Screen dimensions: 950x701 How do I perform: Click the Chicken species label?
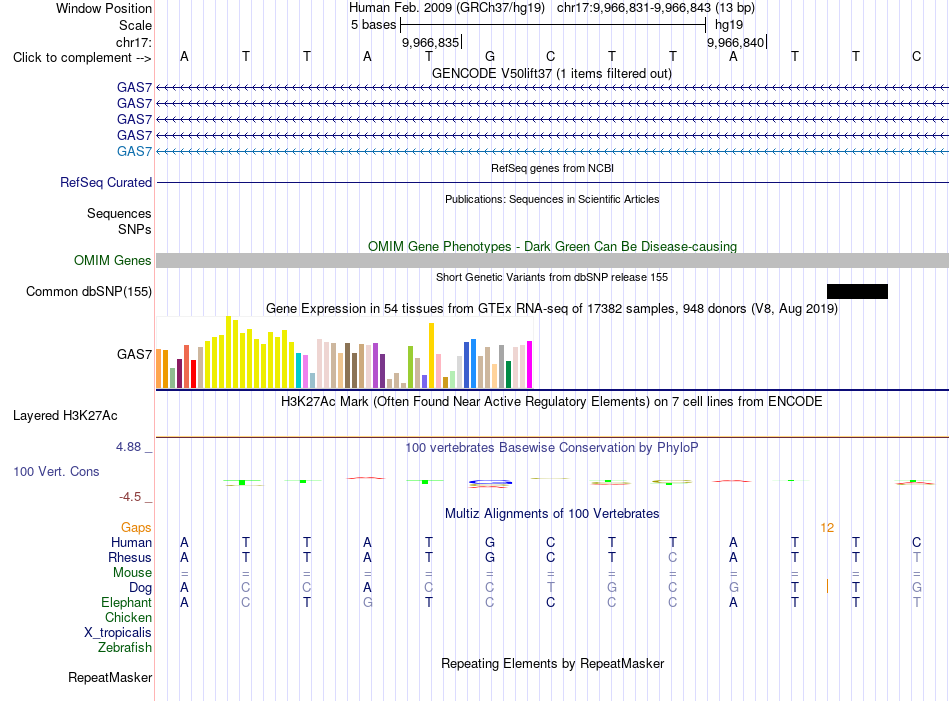[128, 617]
